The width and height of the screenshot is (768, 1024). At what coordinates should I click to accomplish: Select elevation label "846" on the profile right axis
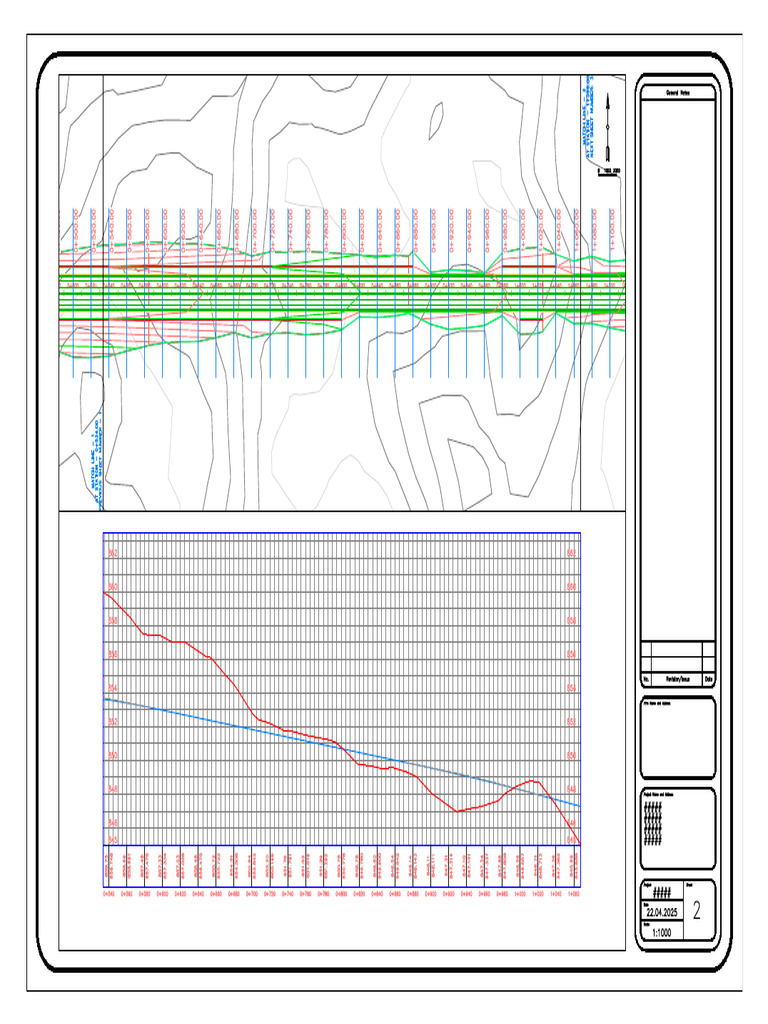[571, 823]
